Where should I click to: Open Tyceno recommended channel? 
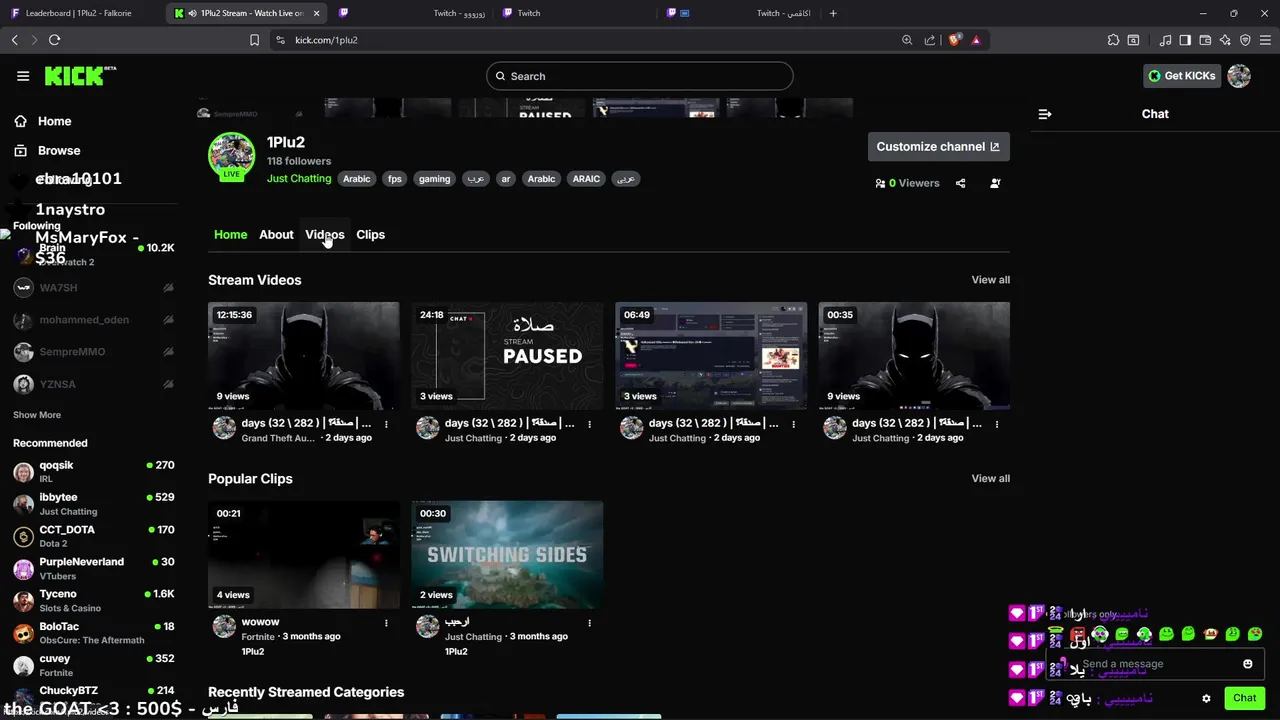(x=93, y=601)
